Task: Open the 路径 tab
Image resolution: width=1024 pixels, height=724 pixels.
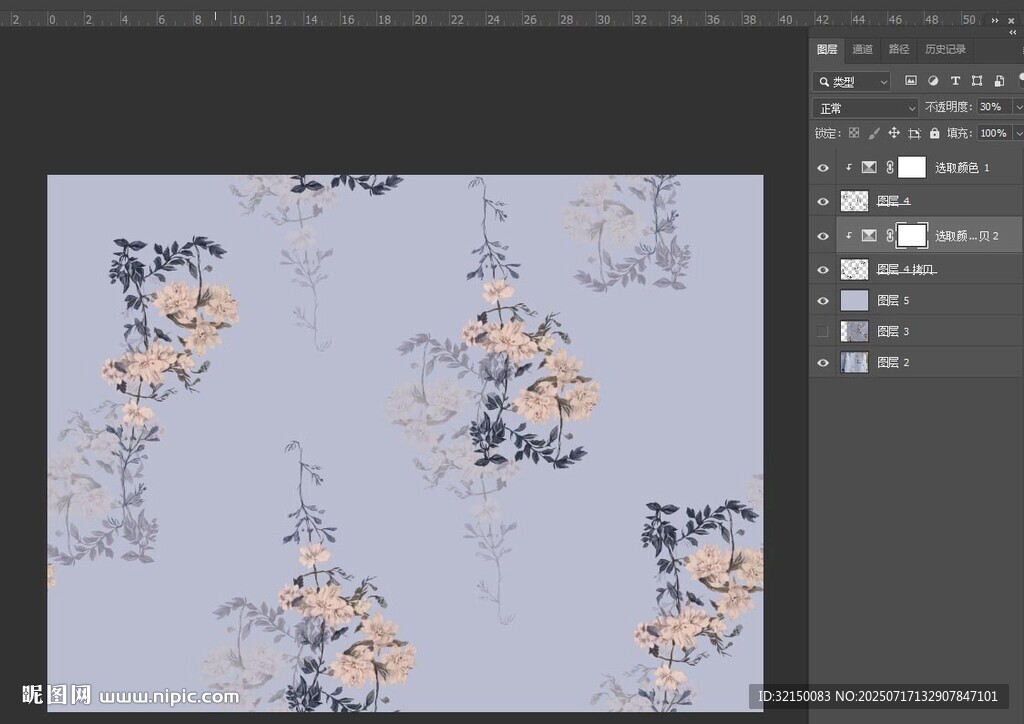Action: [x=899, y=49]
